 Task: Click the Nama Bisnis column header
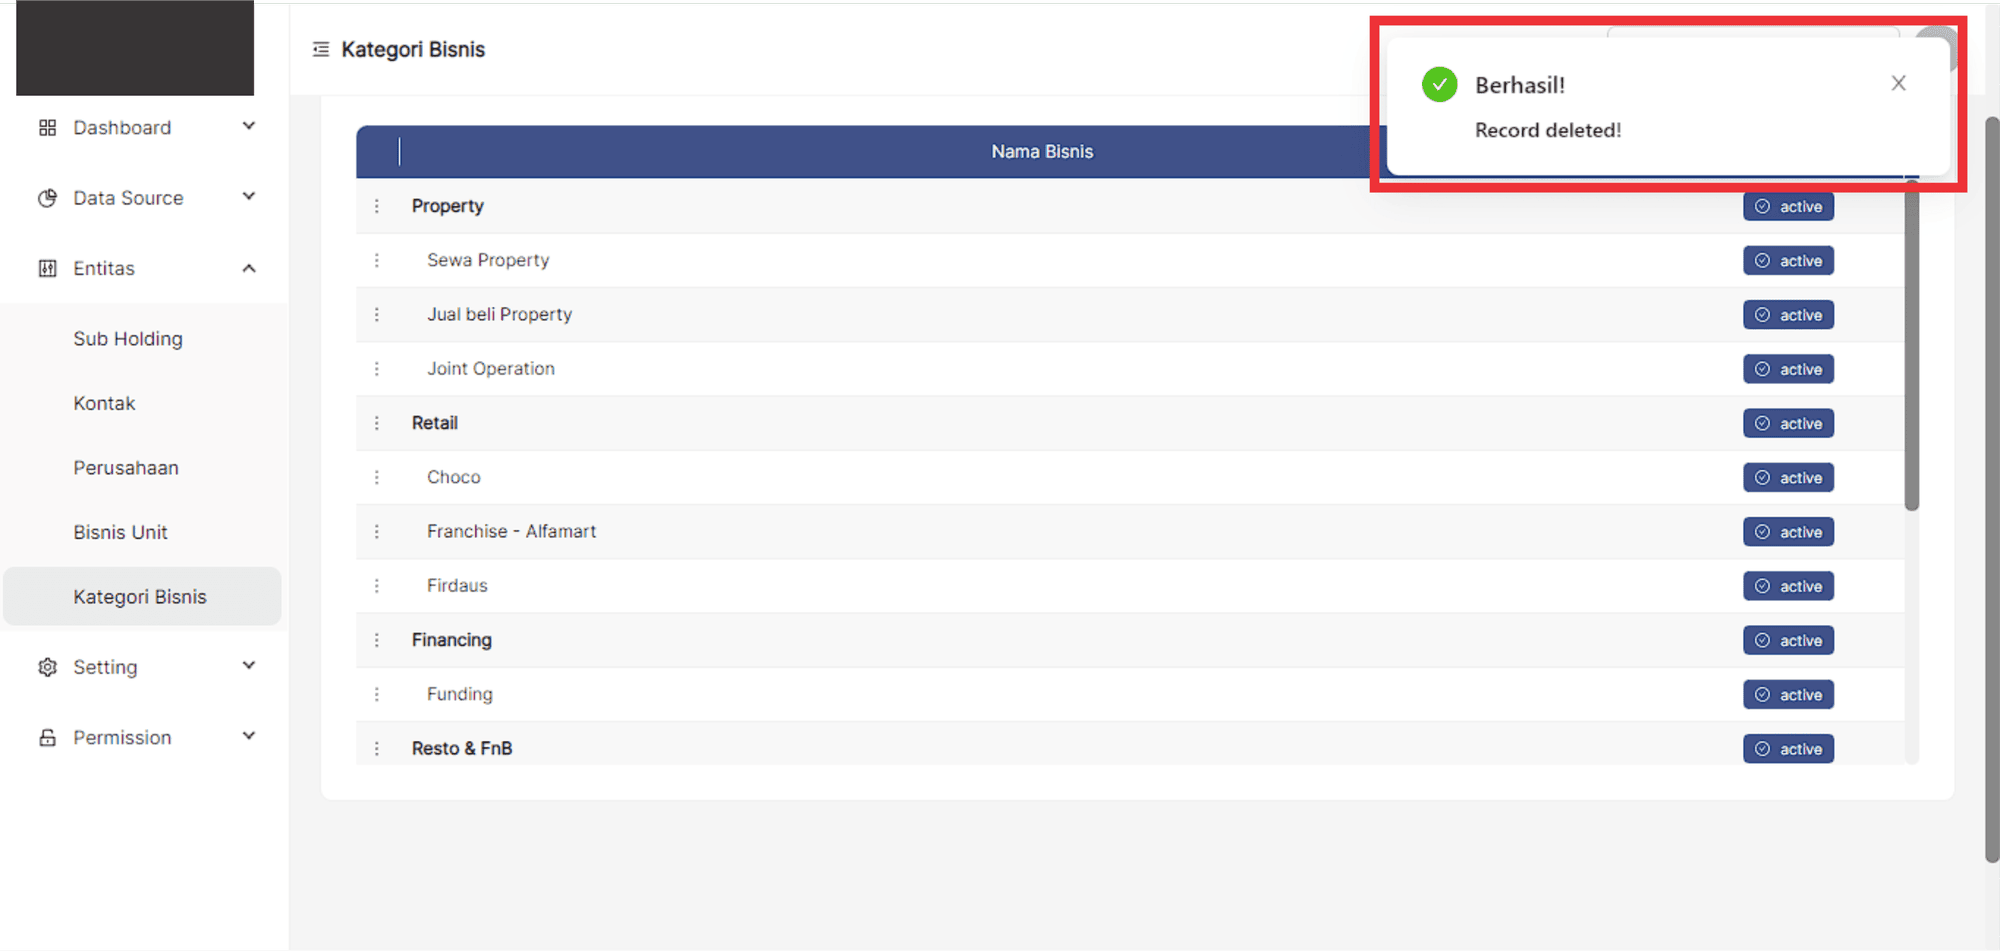pyautogui.click(x=1041, y=152)
